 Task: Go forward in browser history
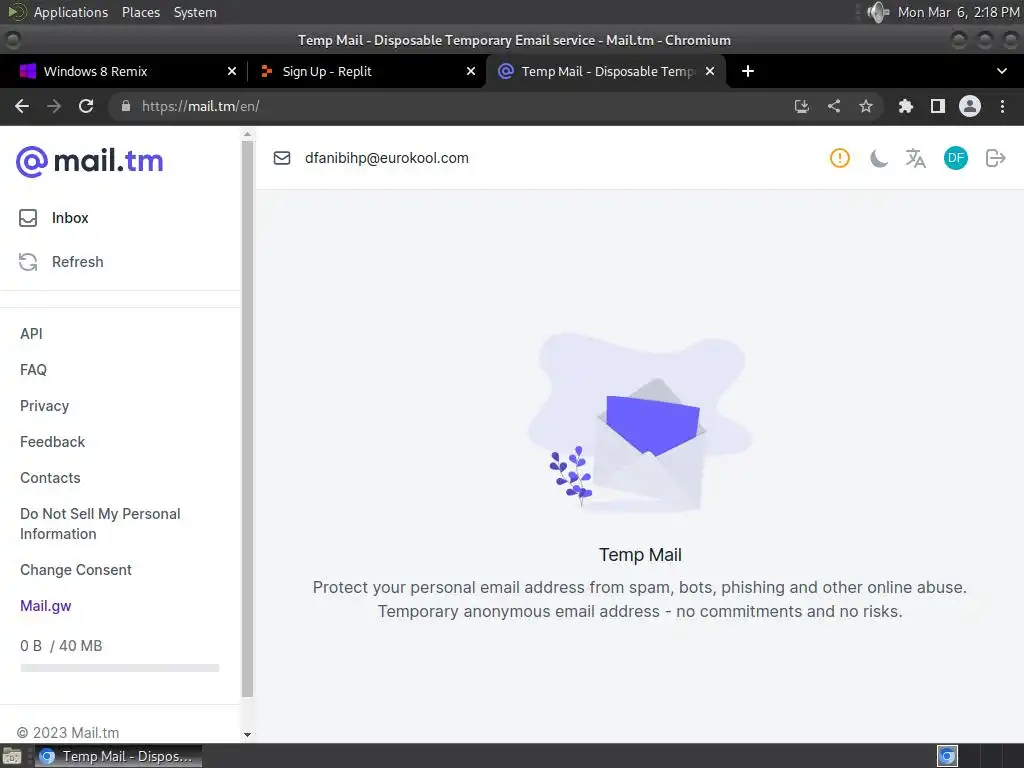(54, 106)
